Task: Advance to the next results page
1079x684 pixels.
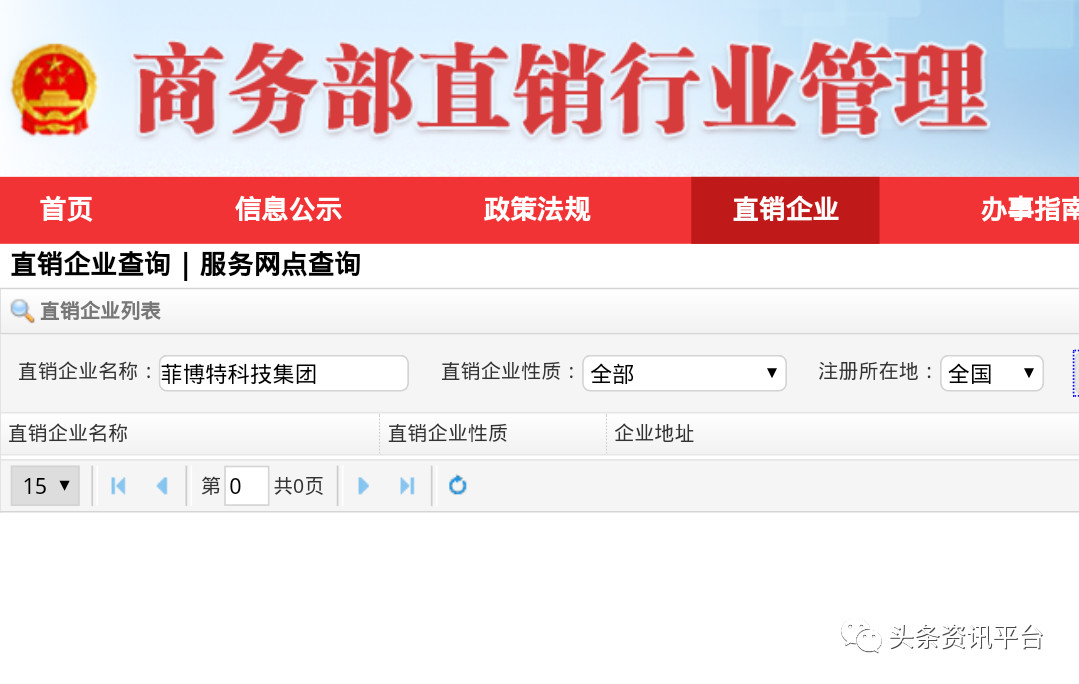Action: click(364, 486)
